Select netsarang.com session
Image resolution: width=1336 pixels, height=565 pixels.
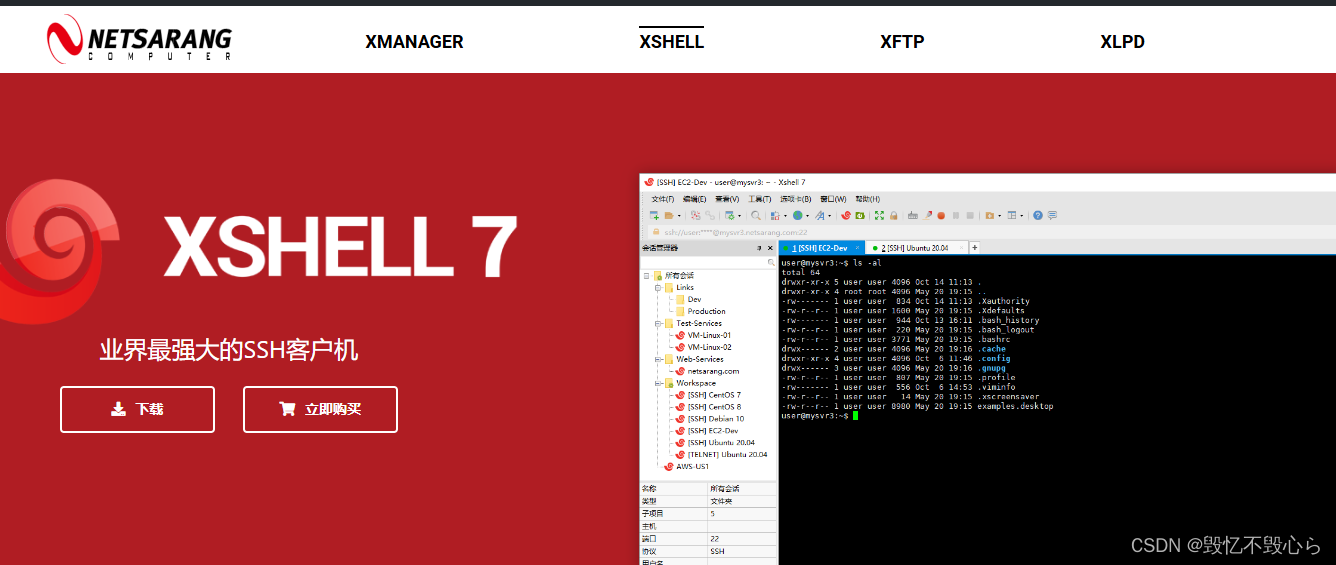point(713,371)
